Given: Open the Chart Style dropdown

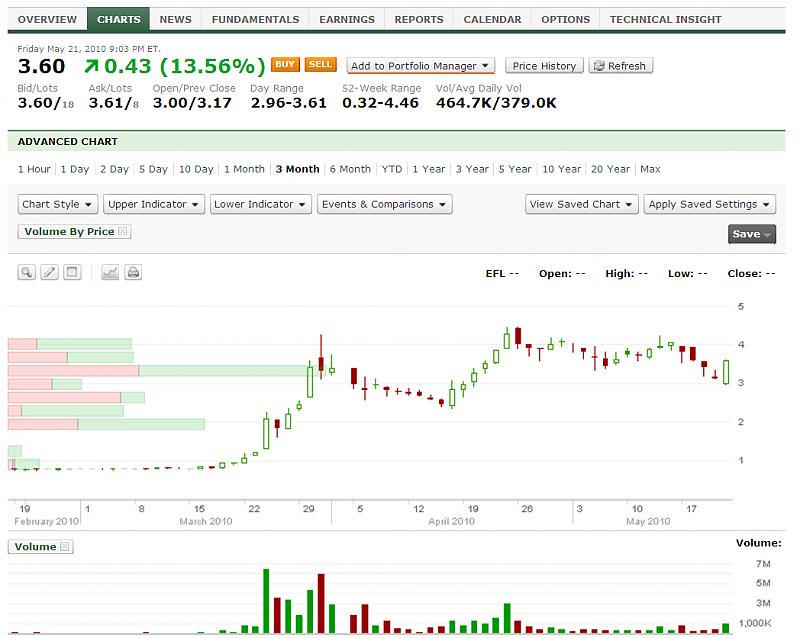Looking at the screenshot, I should click(x=59, y=204).
